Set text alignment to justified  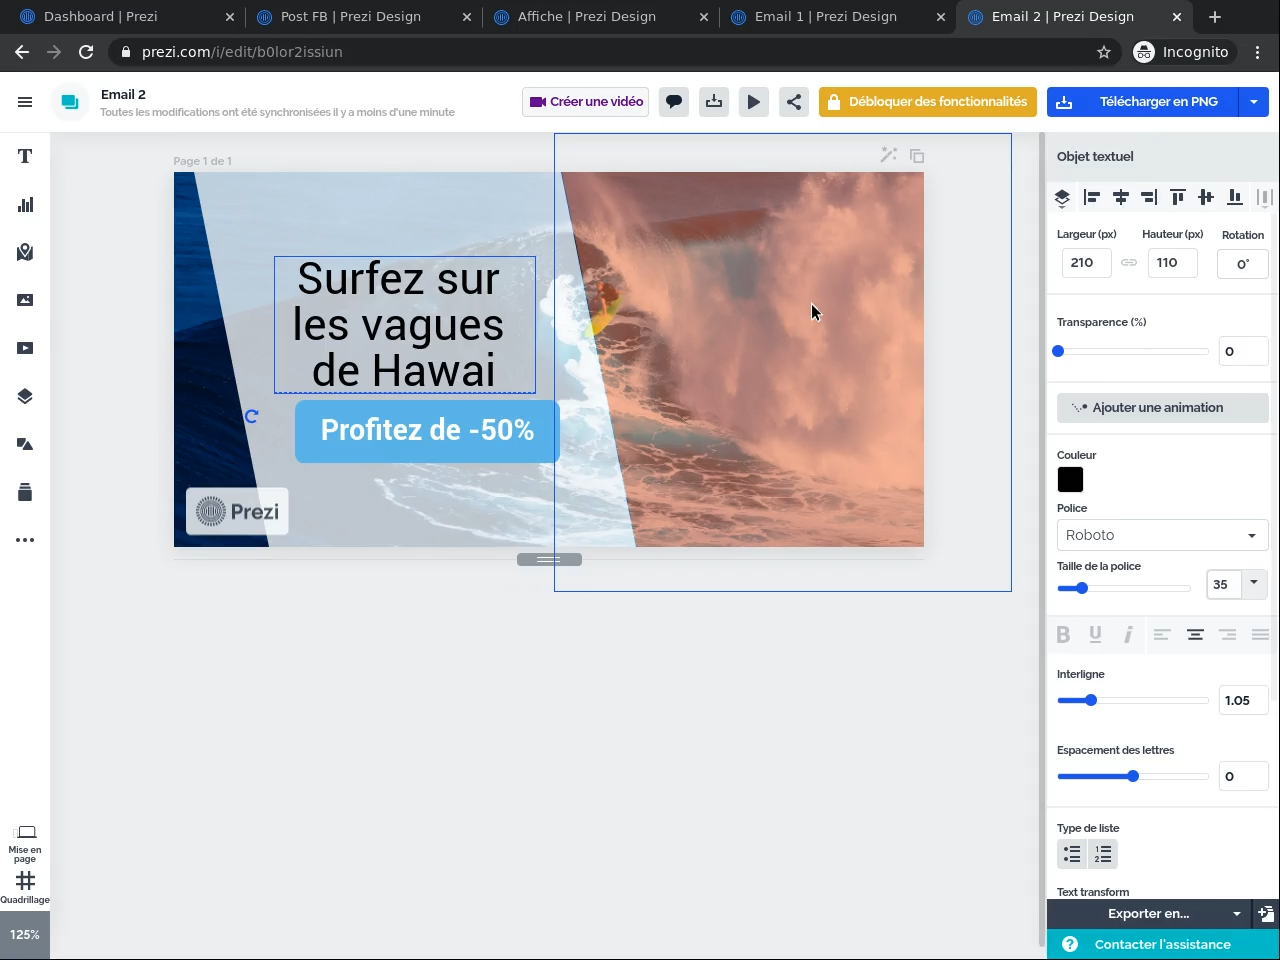pyautogui.click(x=1260, y=635)
